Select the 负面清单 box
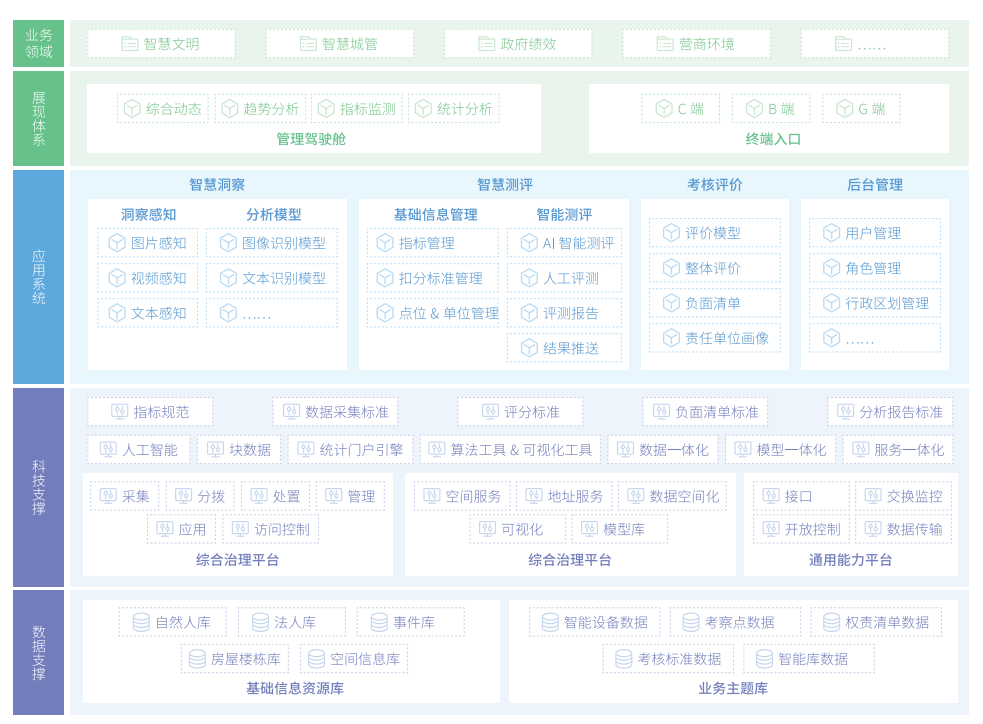 click(x=715, y=303)
